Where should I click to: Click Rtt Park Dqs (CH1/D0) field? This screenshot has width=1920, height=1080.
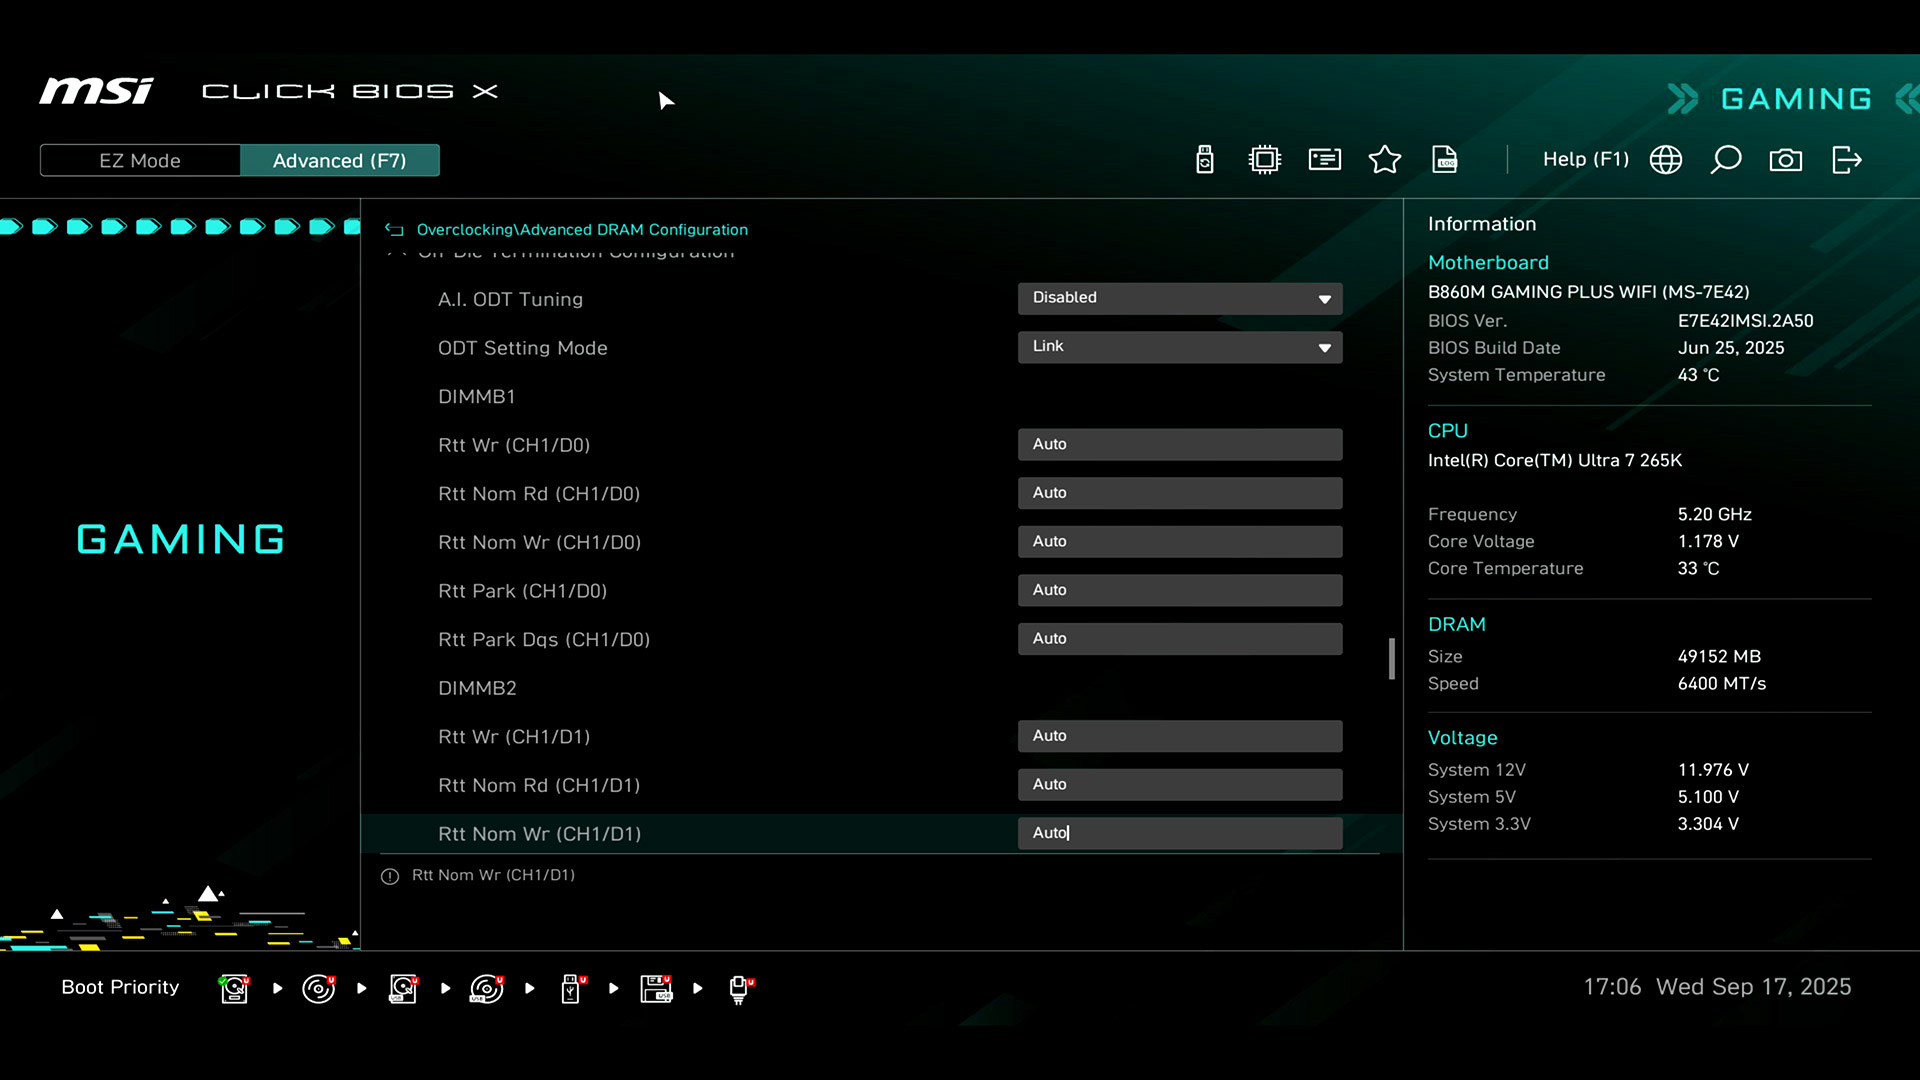1180,639
